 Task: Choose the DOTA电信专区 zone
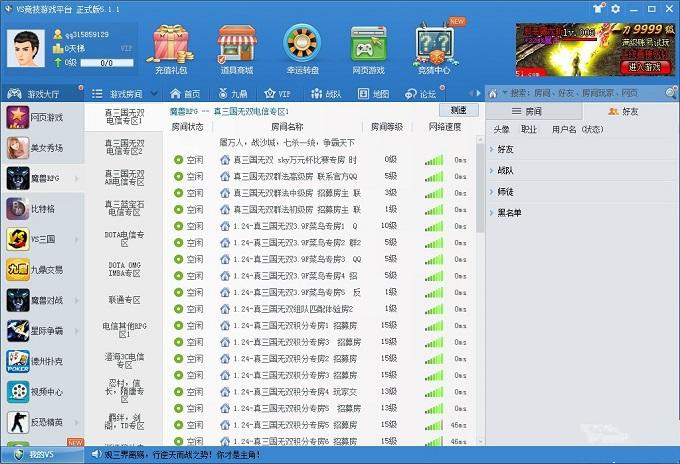pyautogui.click(x=124, y=239)
